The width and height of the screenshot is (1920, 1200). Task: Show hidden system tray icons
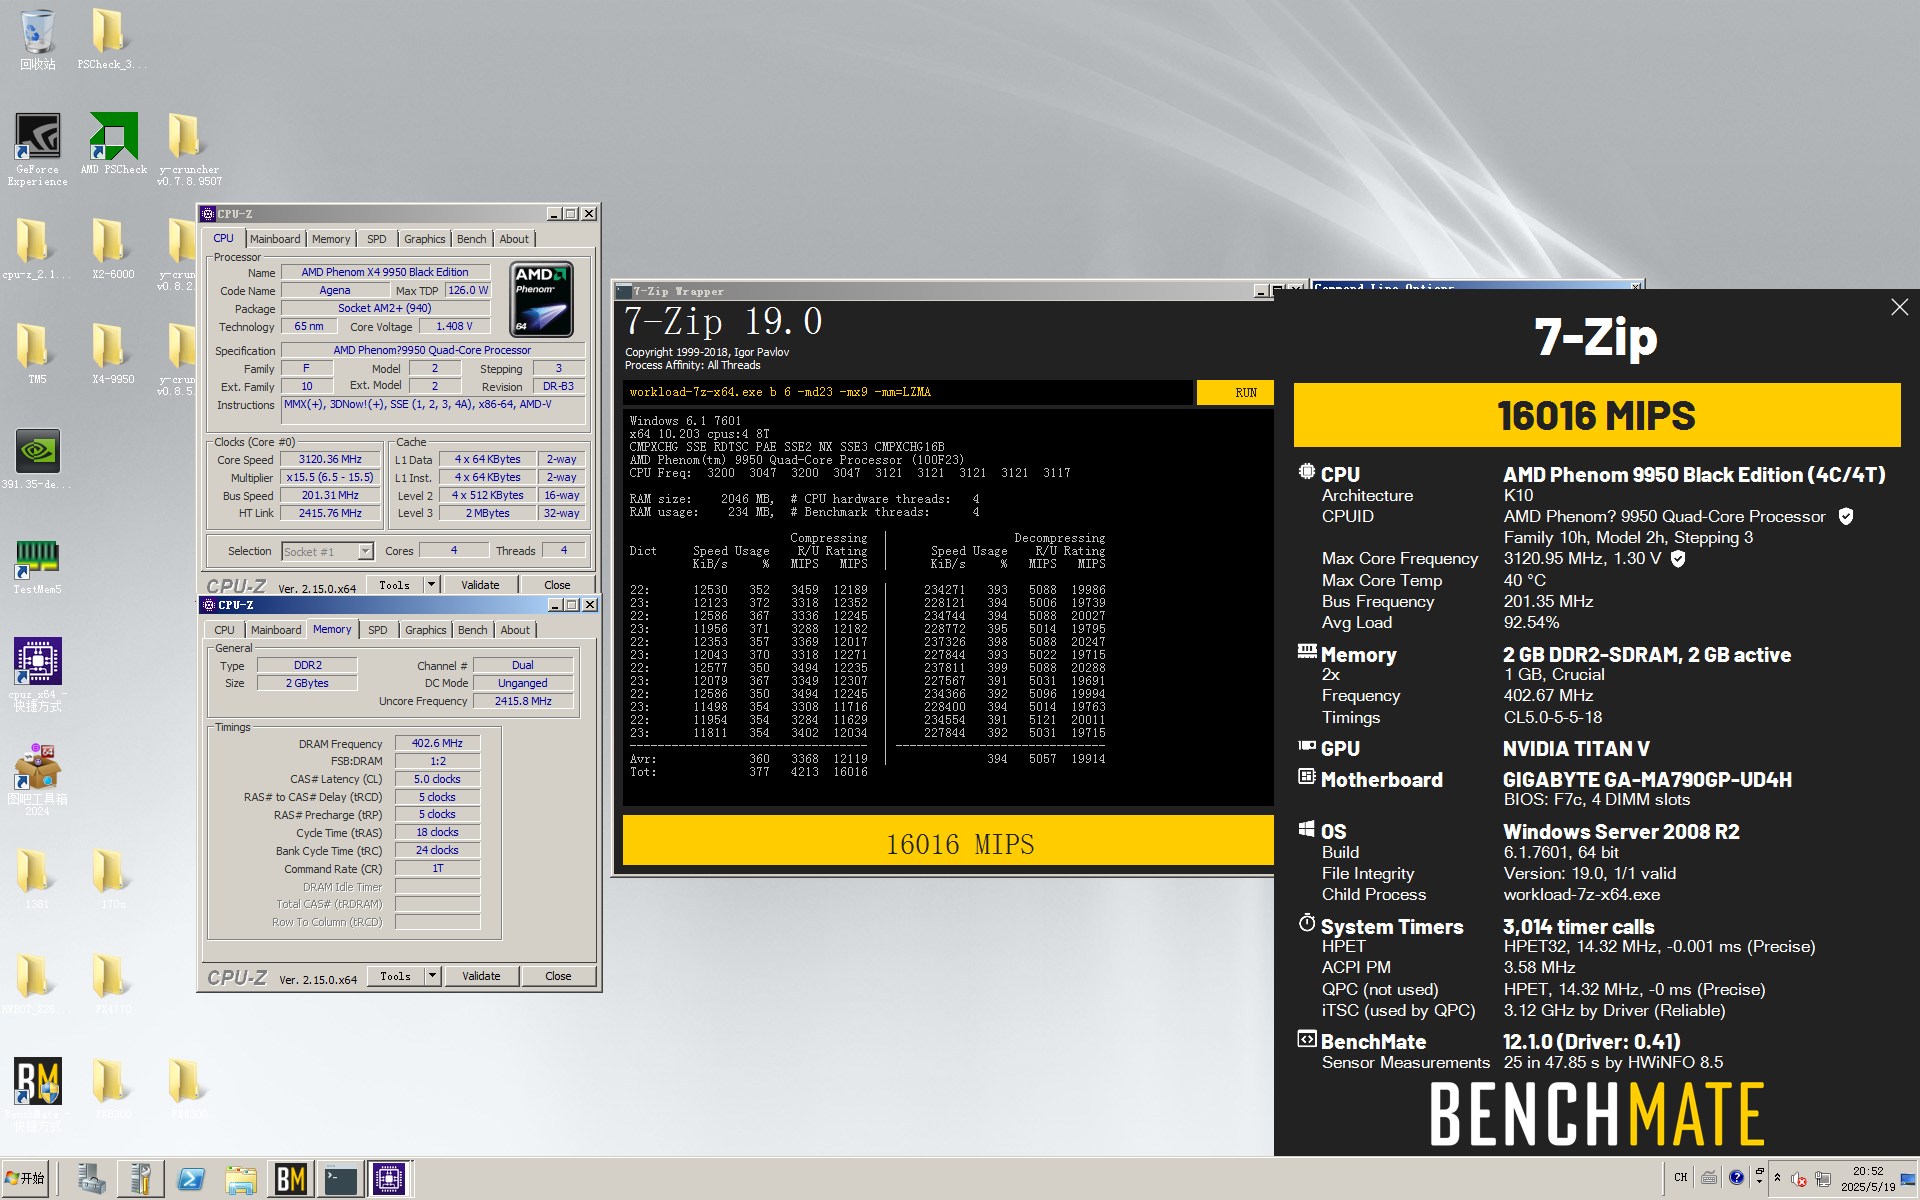[1777, 1178]
